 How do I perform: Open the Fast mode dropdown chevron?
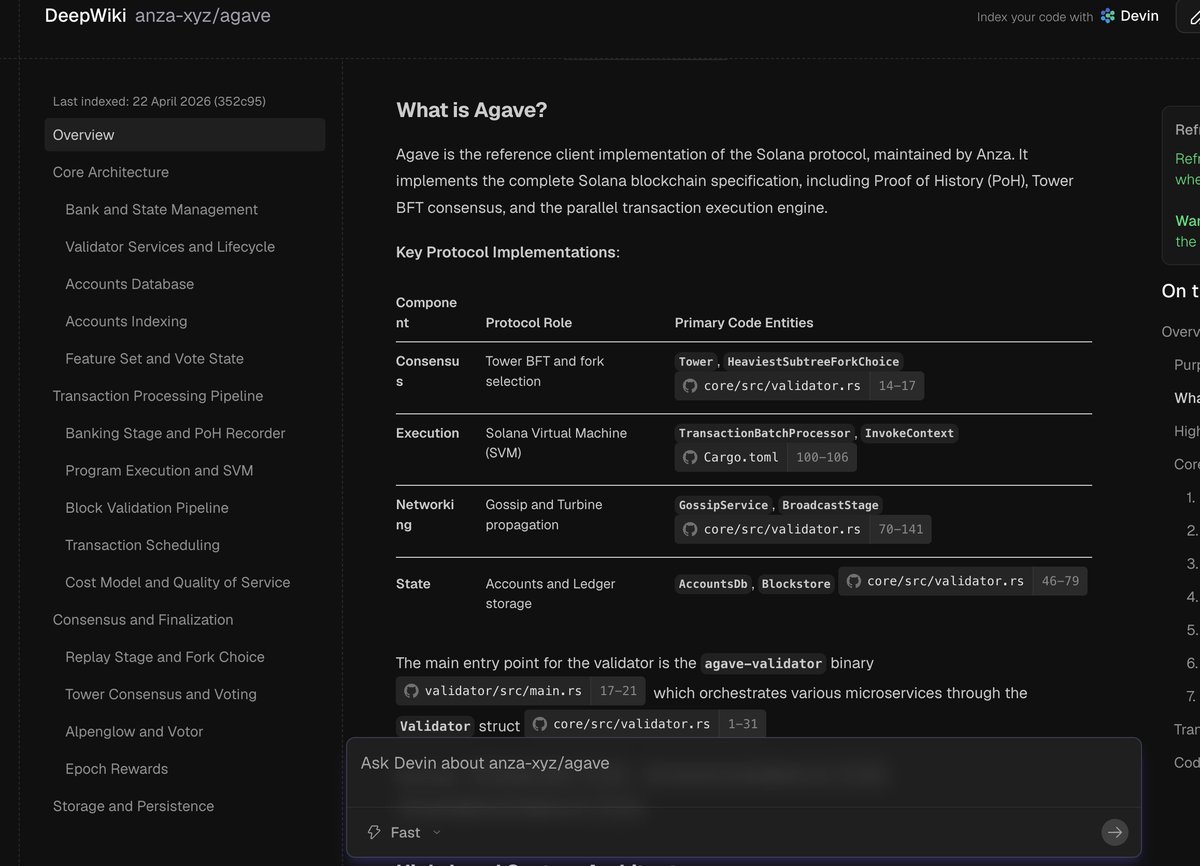click(436, 832)
